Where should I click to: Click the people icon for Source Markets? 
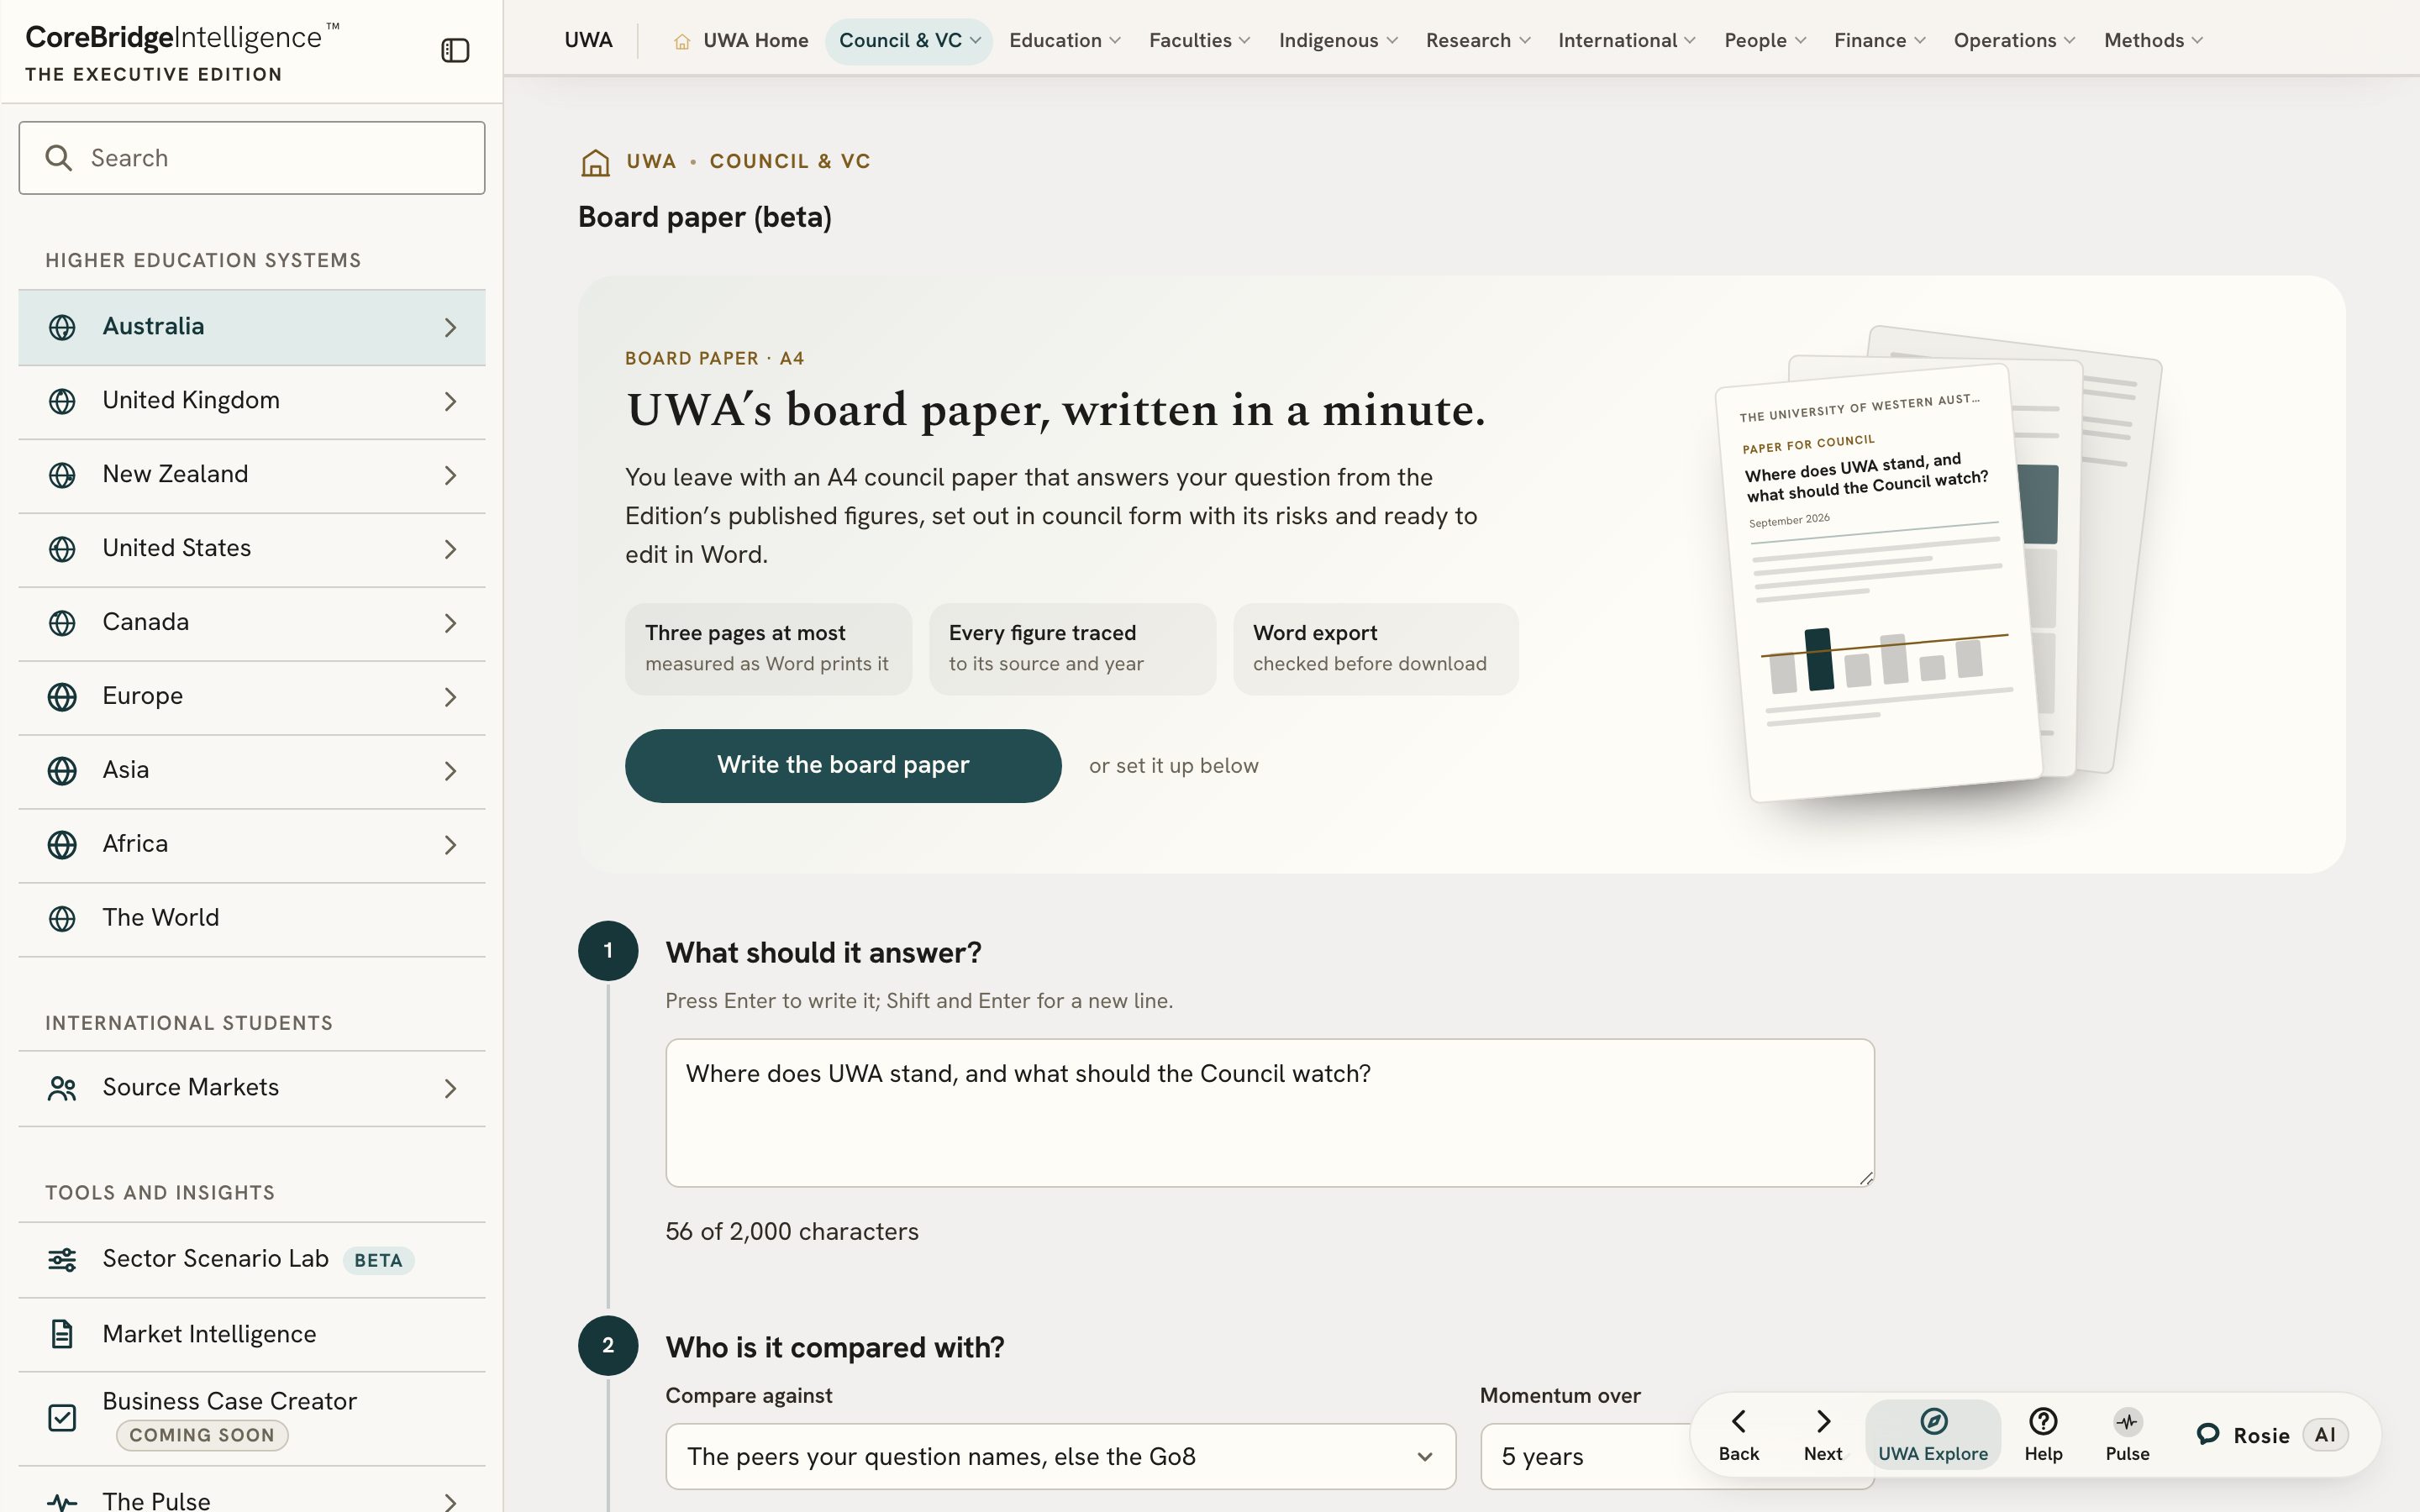[x=62, y=1088]
